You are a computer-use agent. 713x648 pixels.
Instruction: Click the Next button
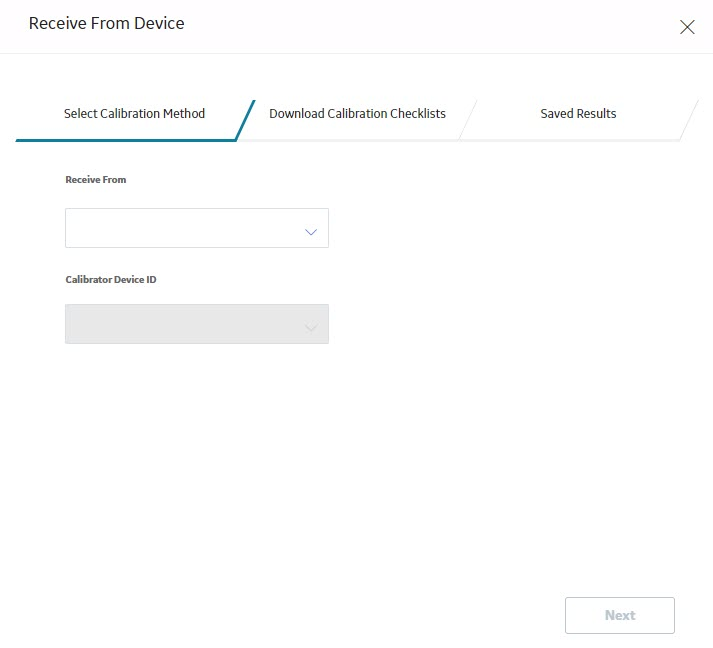click(x=620, y=615)
